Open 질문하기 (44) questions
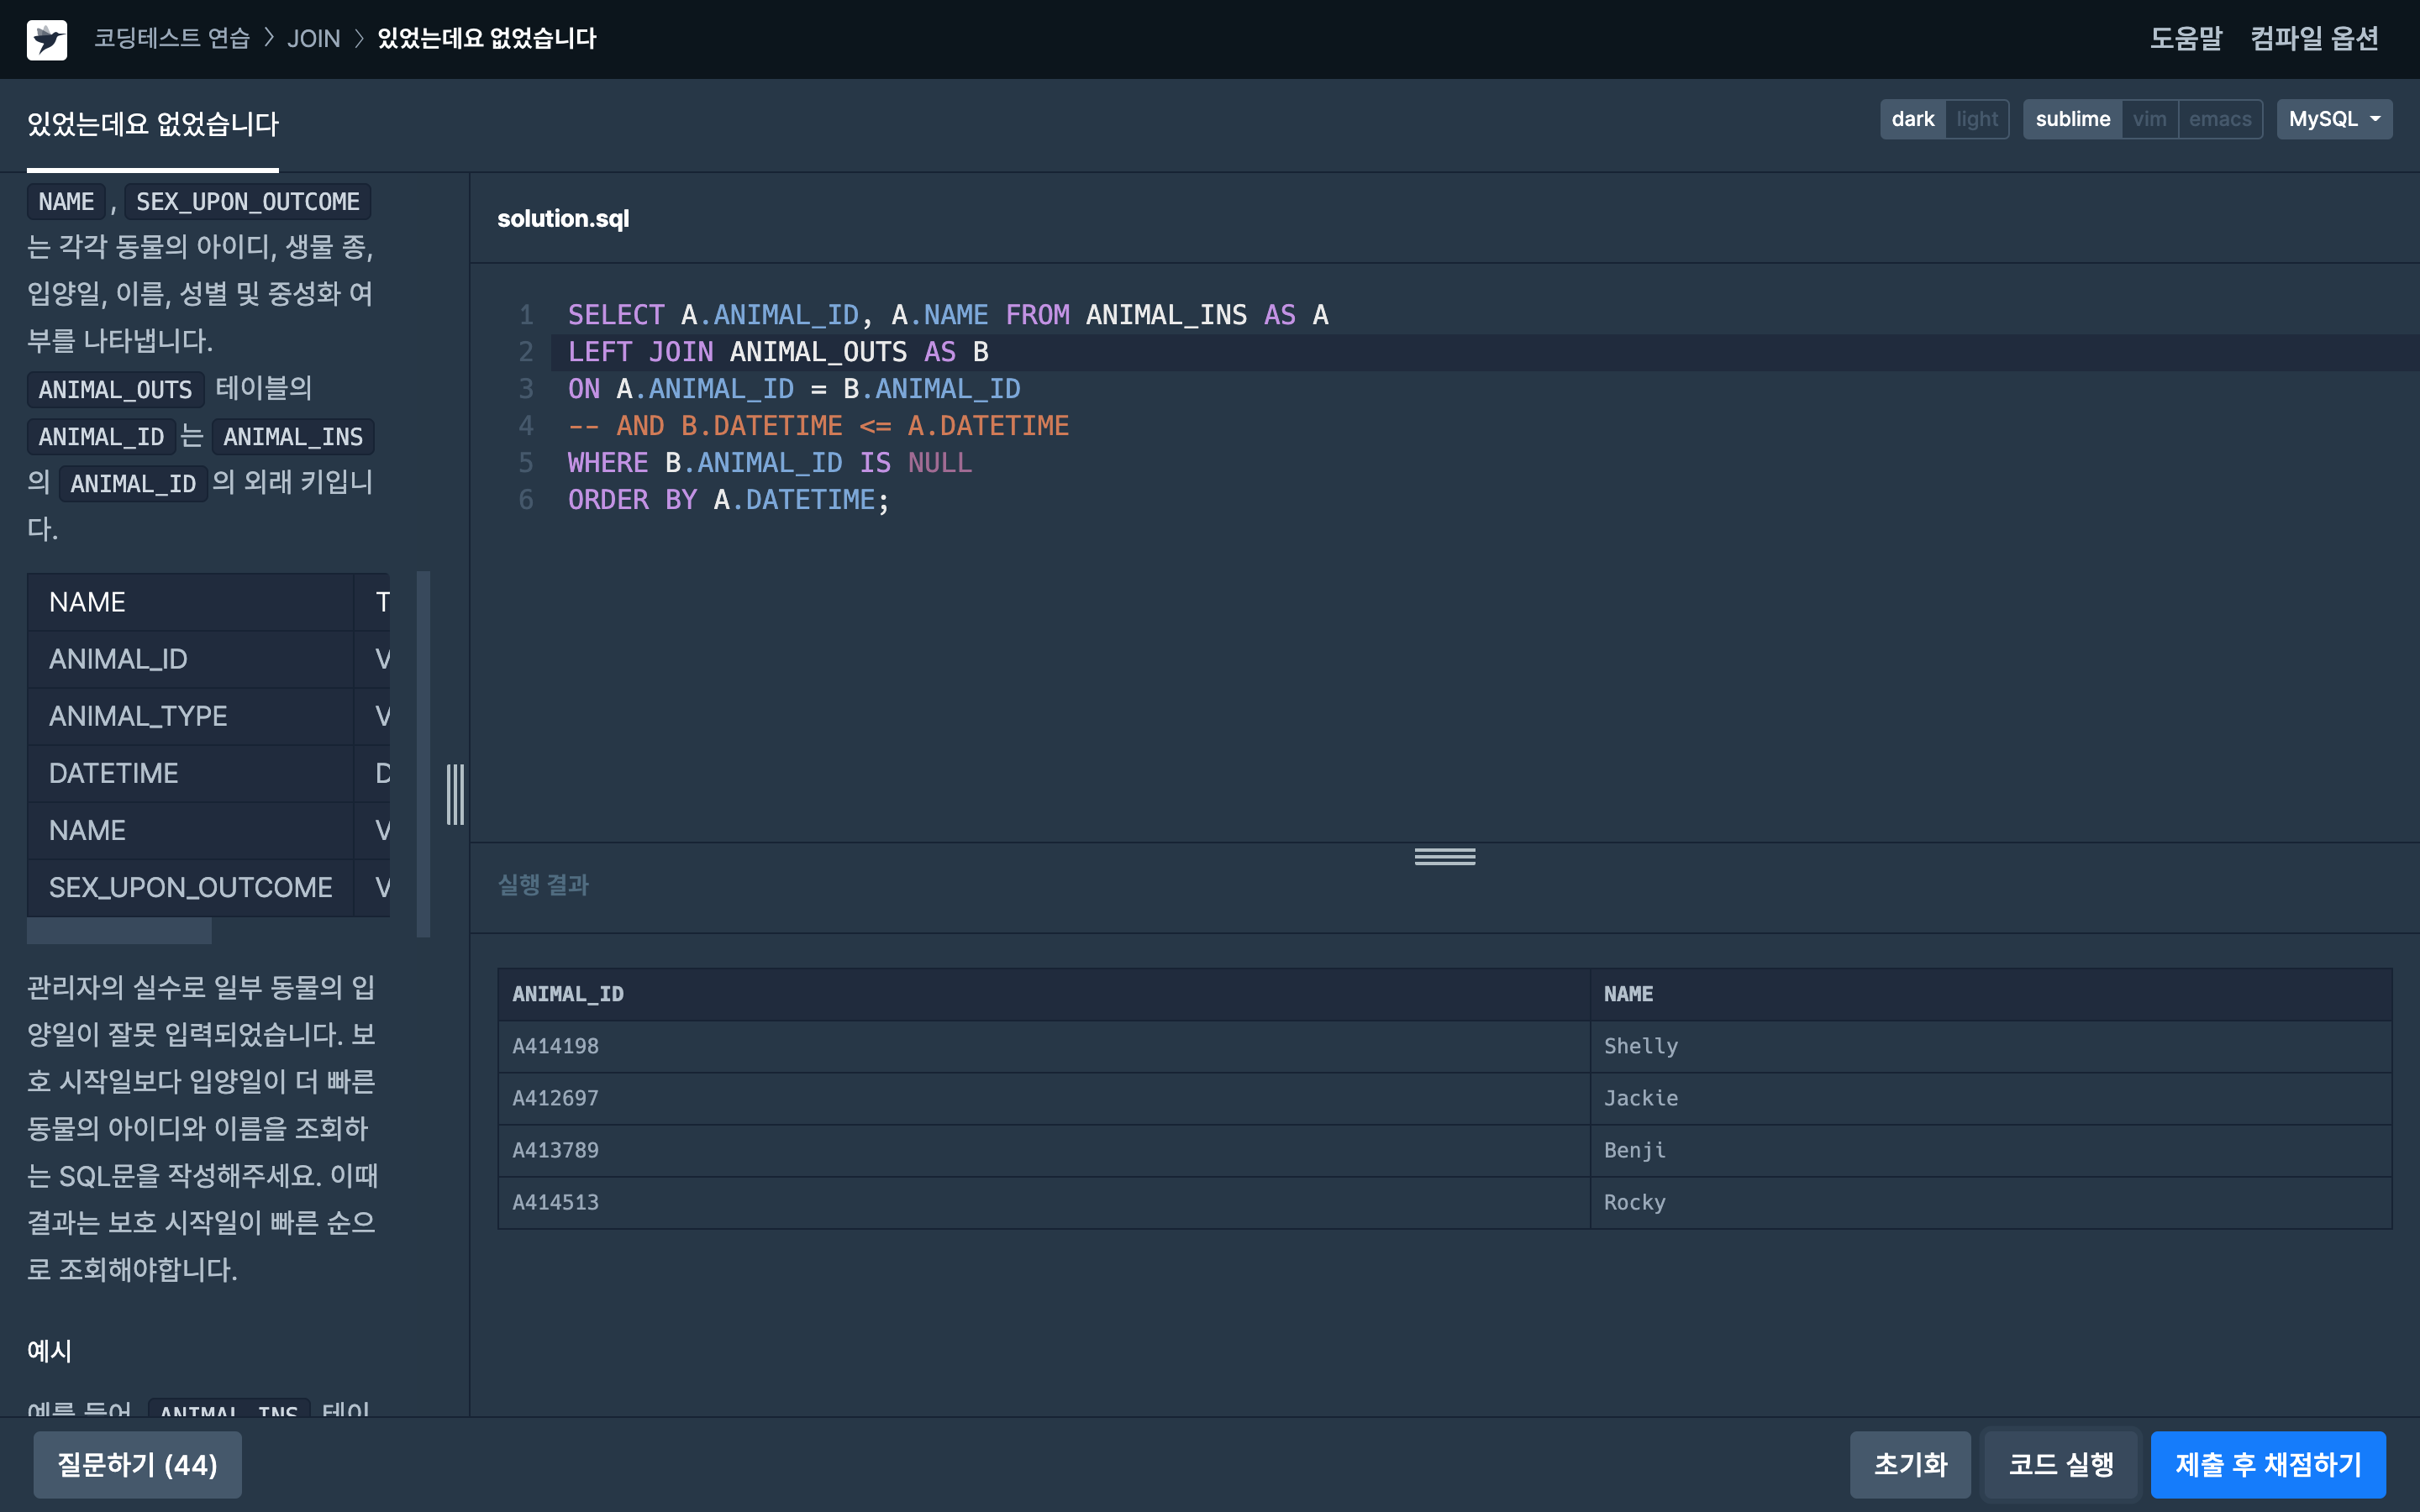Screen dimensions: 2420x1512 coord(137,1464)
